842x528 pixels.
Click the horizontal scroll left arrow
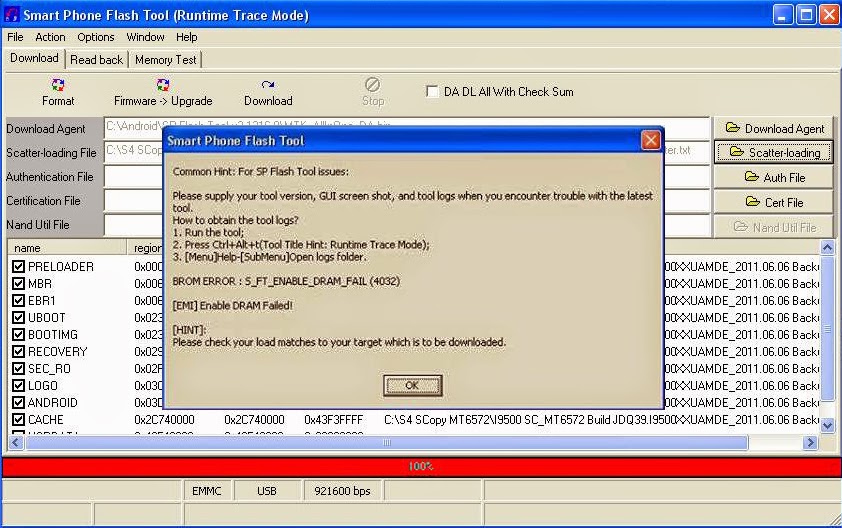point(16,443)
